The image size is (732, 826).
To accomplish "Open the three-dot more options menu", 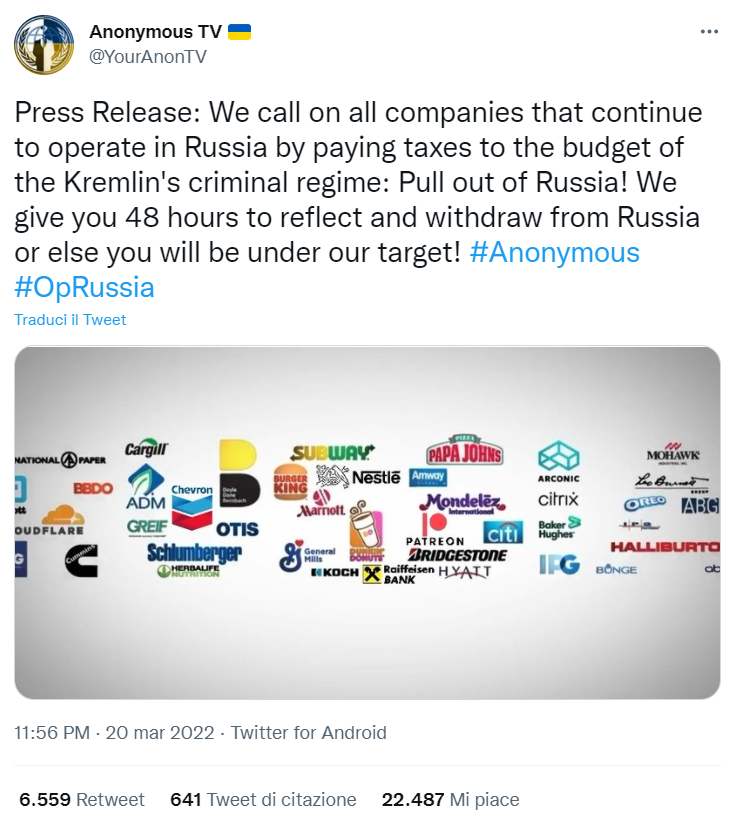I will point(709,31).
